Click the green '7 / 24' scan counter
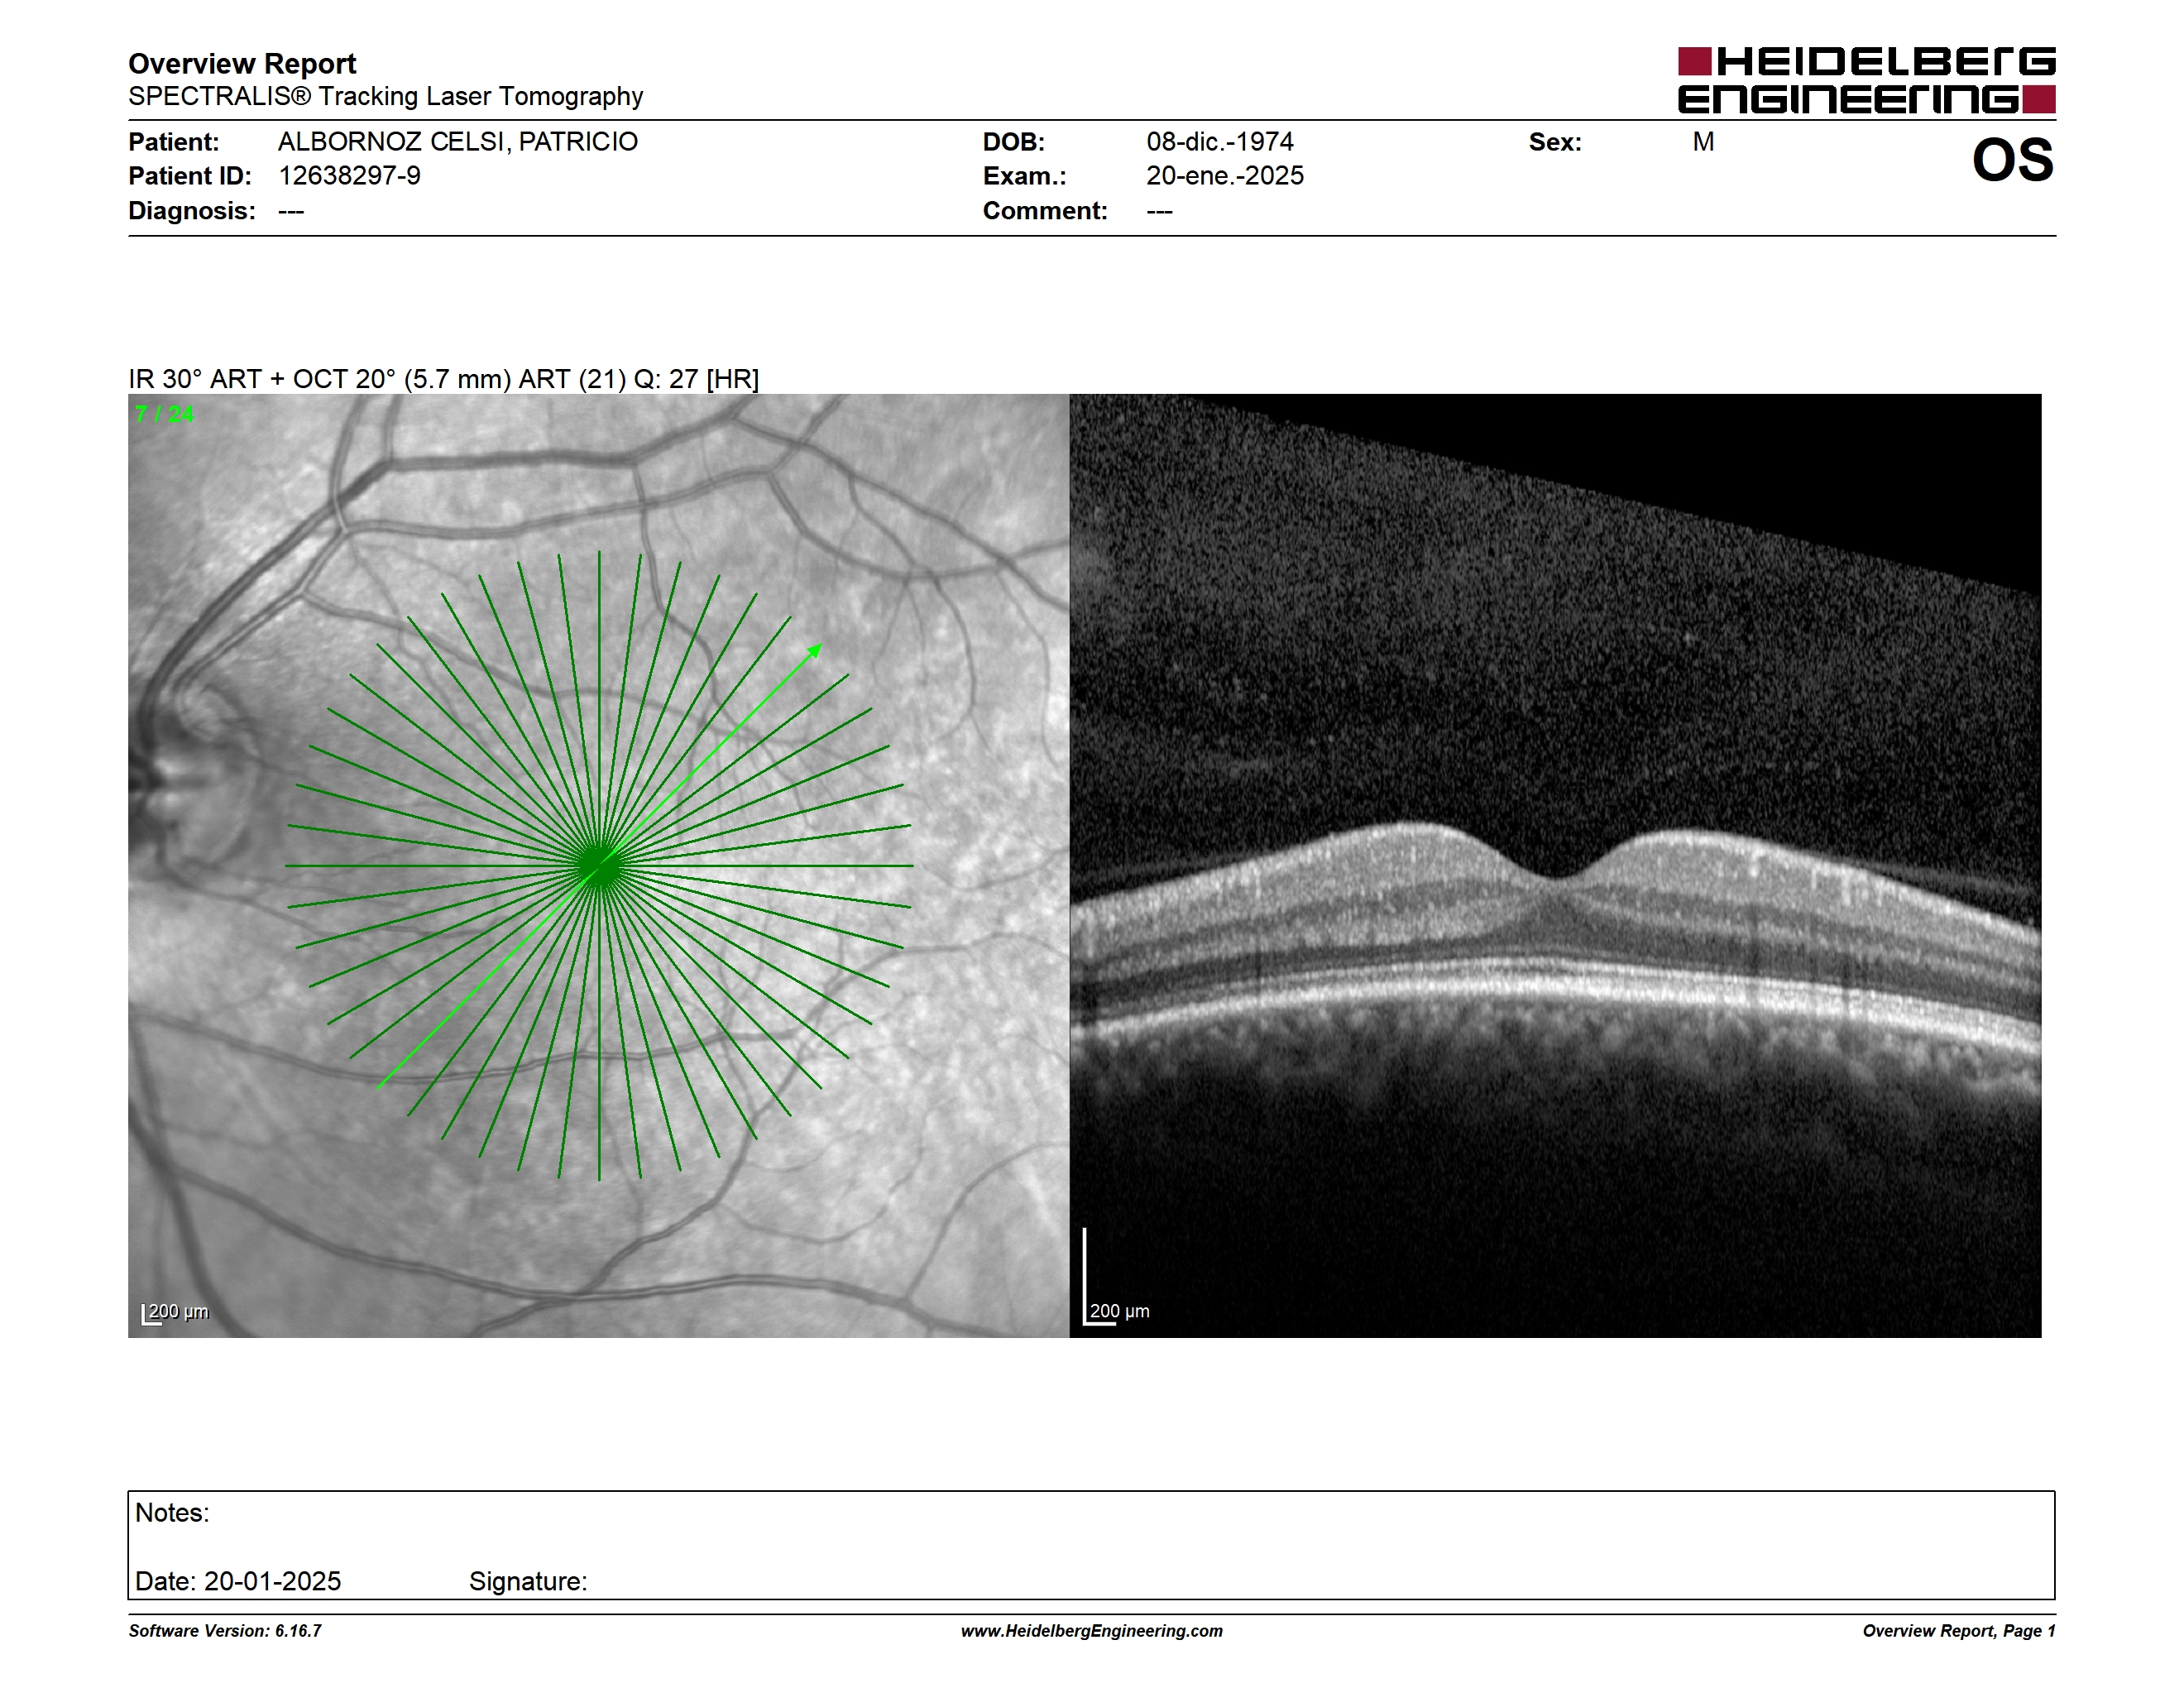2184x1688 pixels. [164, 414]
